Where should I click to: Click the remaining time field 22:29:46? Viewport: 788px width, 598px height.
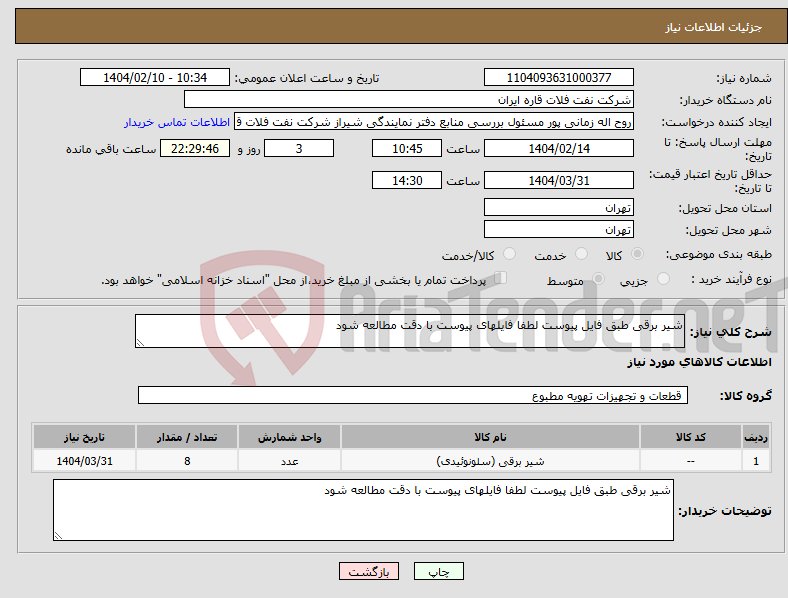[195, 148]
